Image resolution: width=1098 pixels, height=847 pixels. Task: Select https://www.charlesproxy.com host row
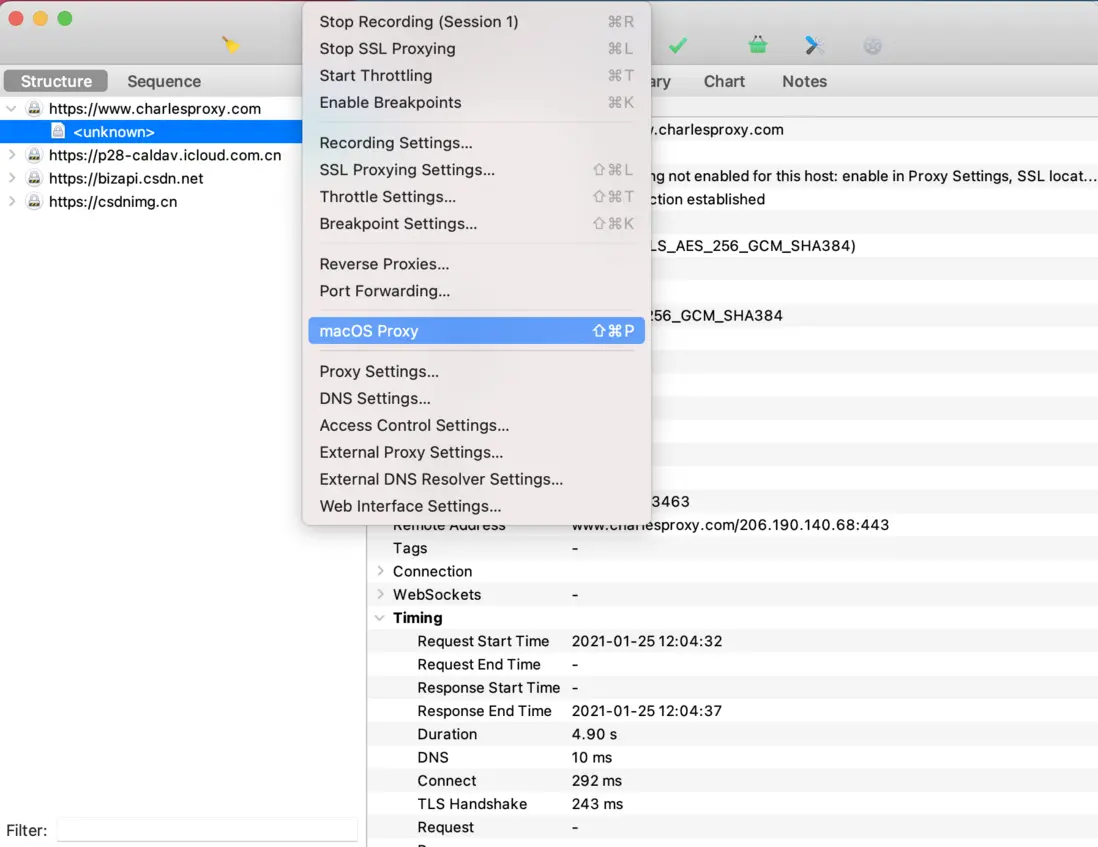[x=151, y=108]
